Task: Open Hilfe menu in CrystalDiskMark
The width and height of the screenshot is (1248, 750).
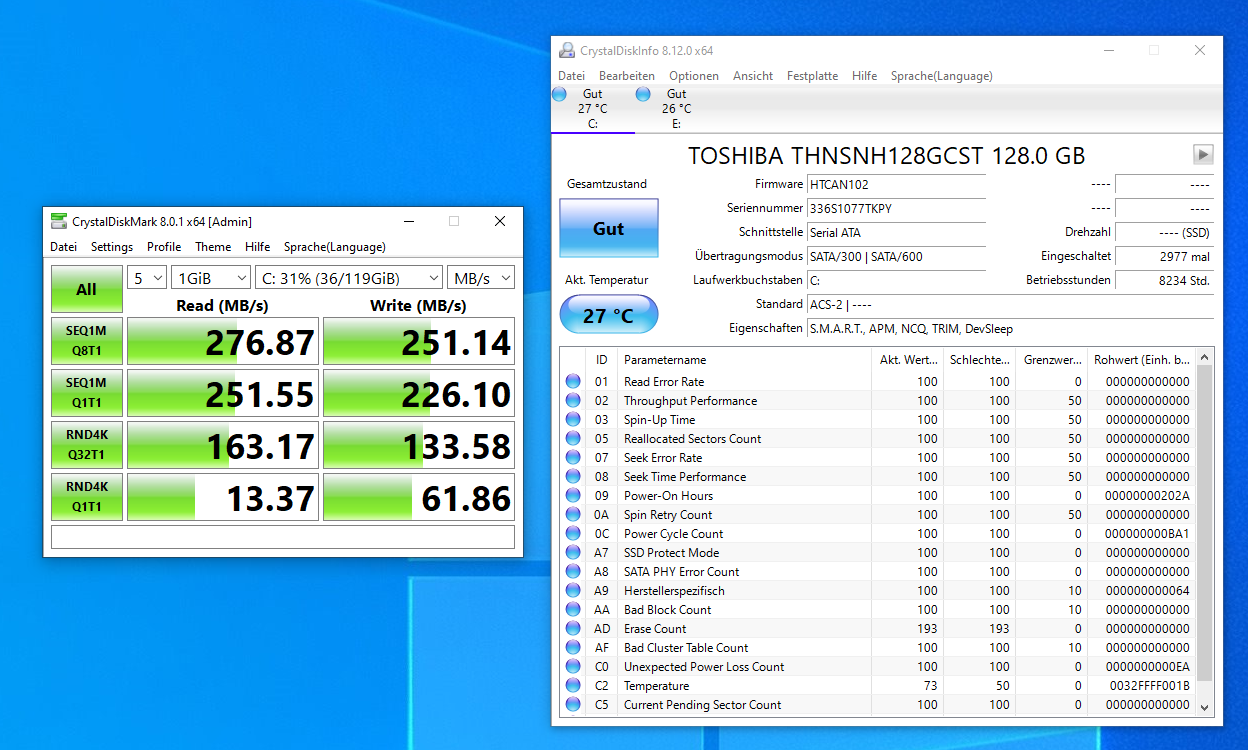Action: (257, 247)
